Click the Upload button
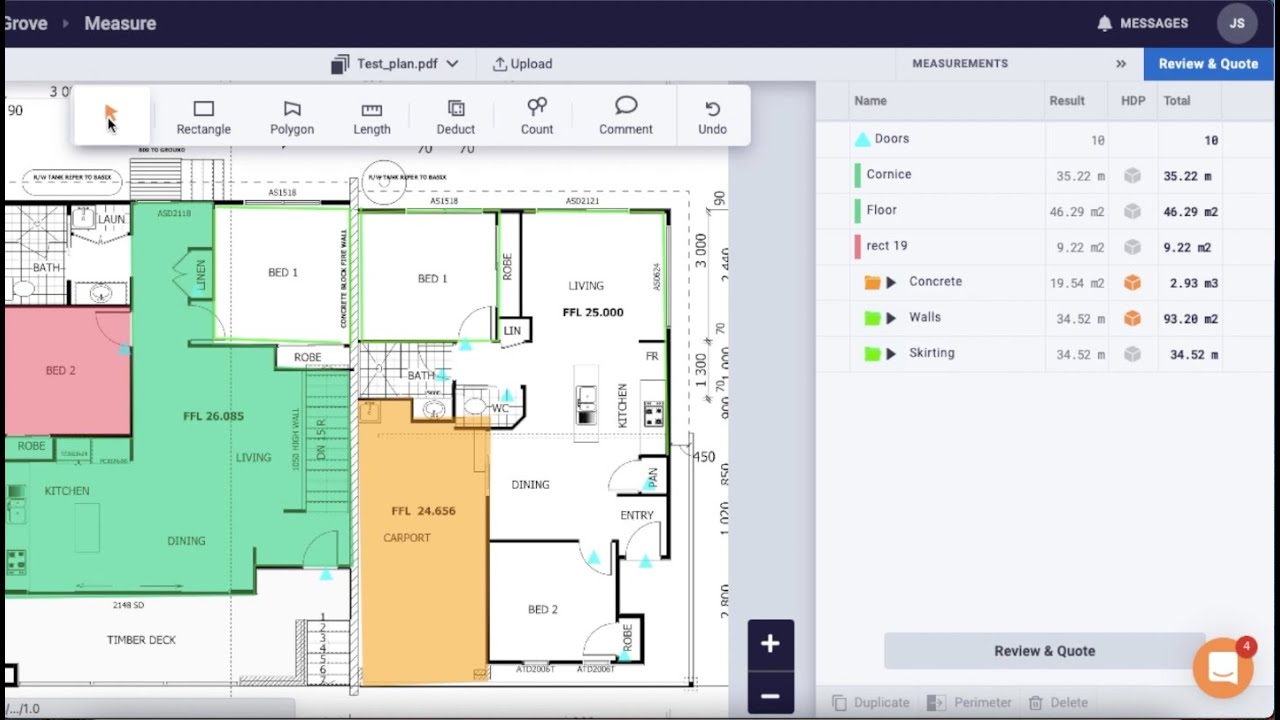The height and width of the screenshot is (720, 1280). click(x=522, y=64)
